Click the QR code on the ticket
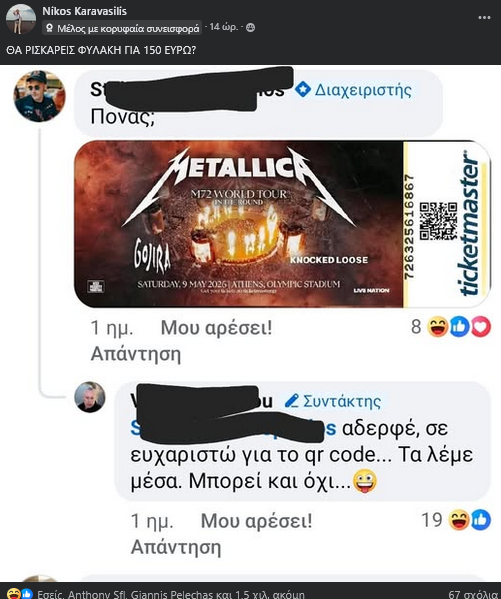501x599 pixels. (438, 221)
